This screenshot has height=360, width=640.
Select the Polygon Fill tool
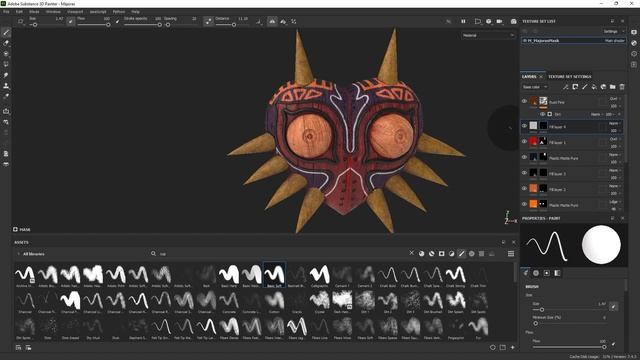6,64
